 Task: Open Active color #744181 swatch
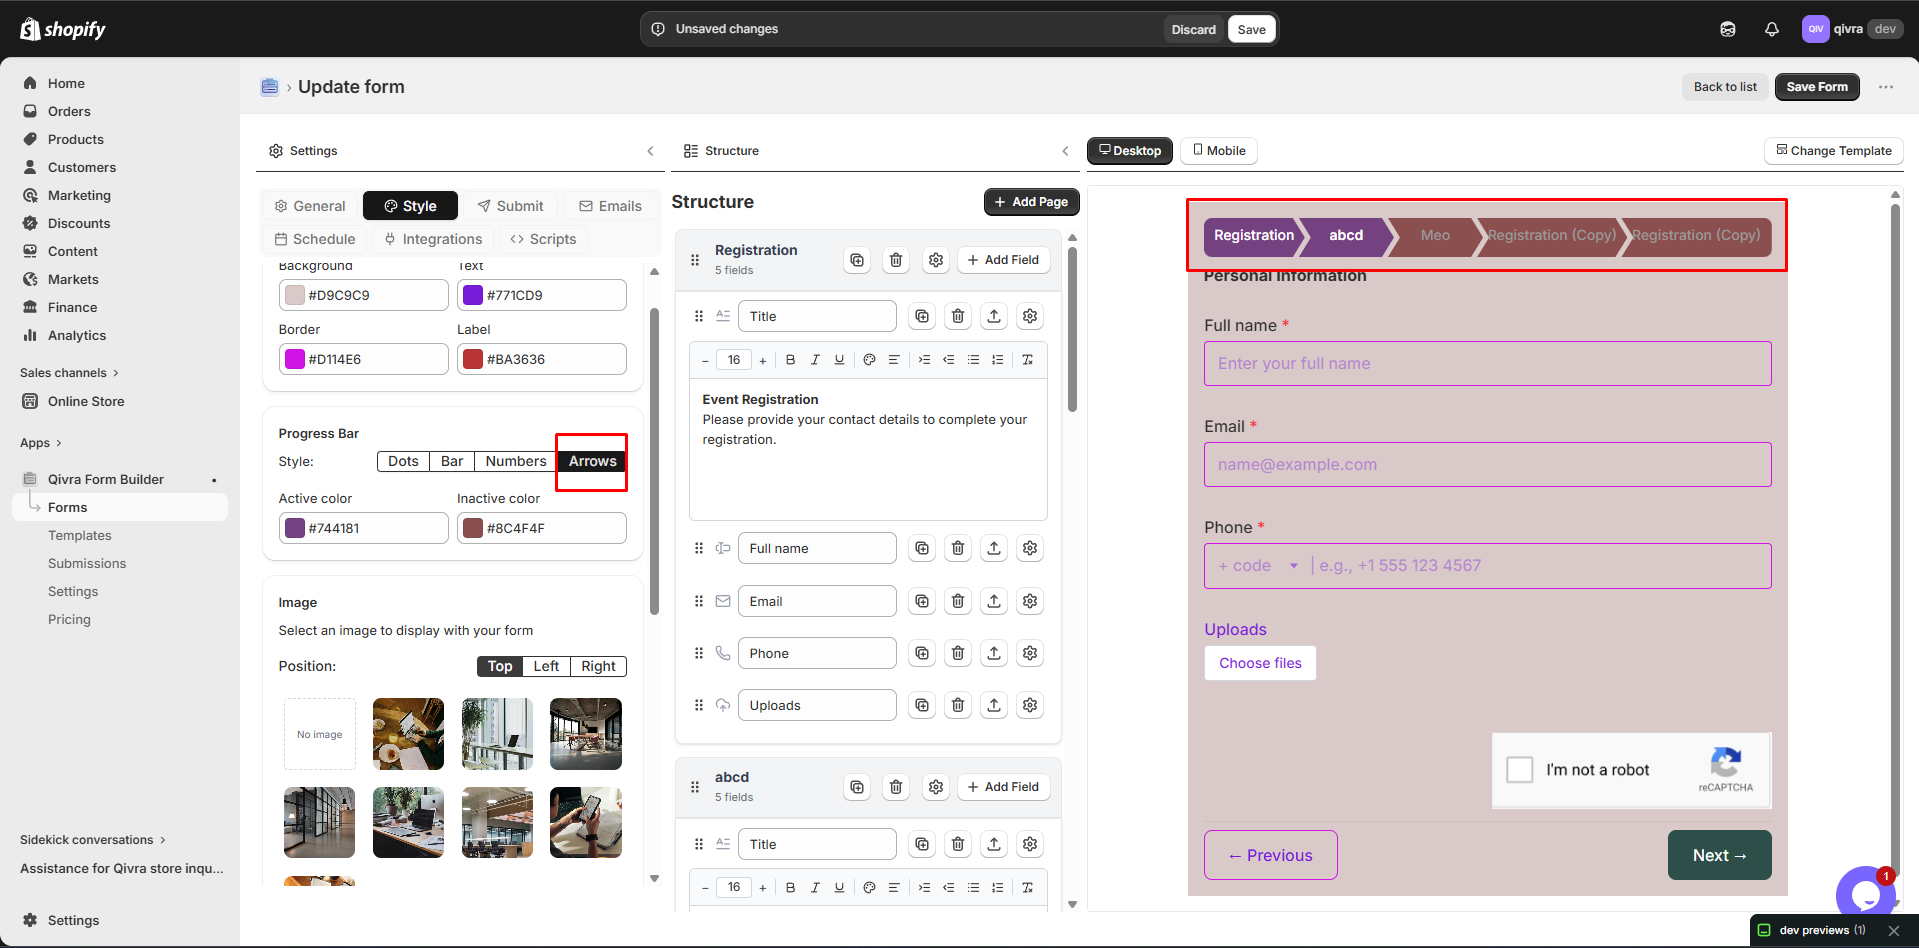[x=295, y=528]
